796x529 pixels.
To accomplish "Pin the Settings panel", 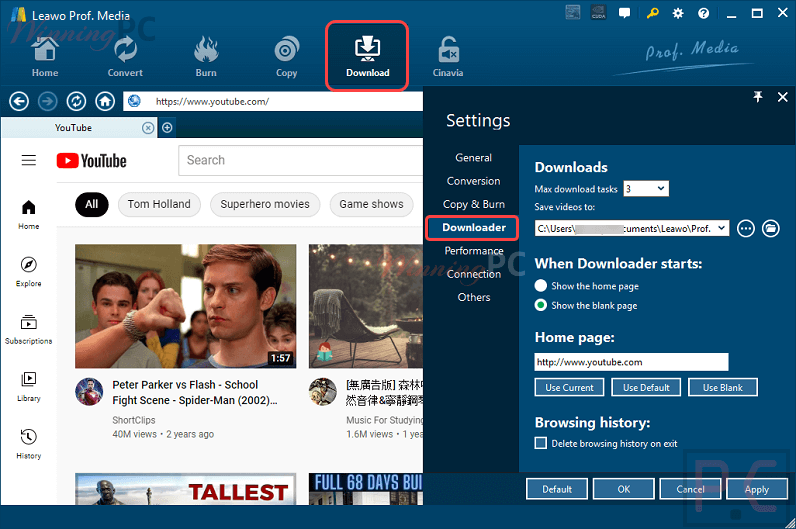I will [x=758, y=97].
